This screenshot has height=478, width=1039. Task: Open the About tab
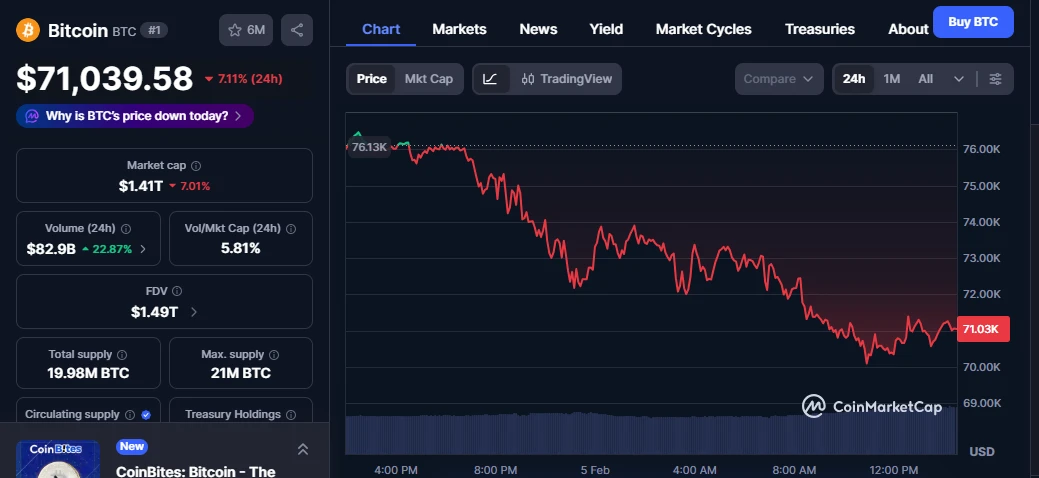tap(908, 29)
